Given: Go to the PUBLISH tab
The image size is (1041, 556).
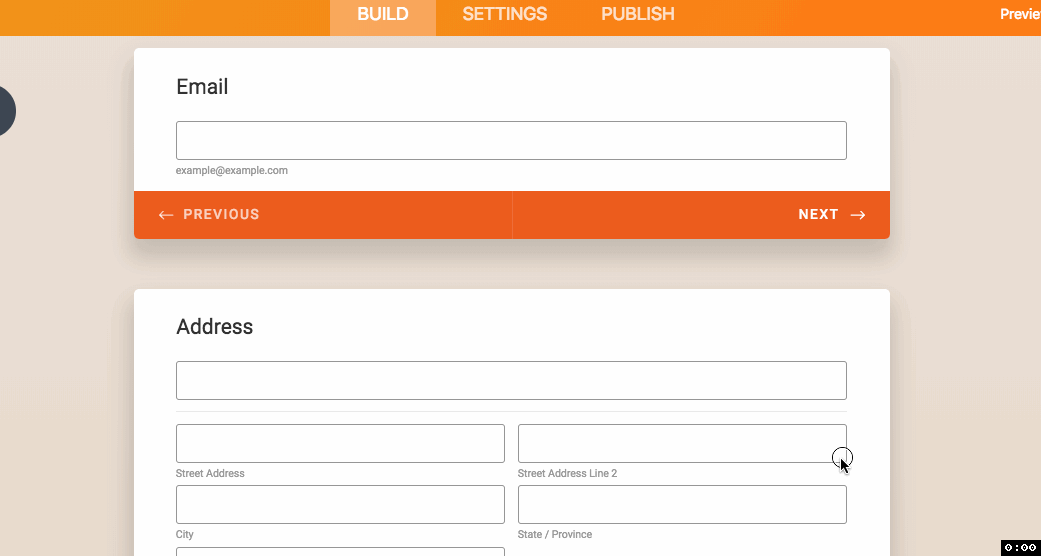Looking at the screenshot, I should pyautogui.click(x=637, y=14).
